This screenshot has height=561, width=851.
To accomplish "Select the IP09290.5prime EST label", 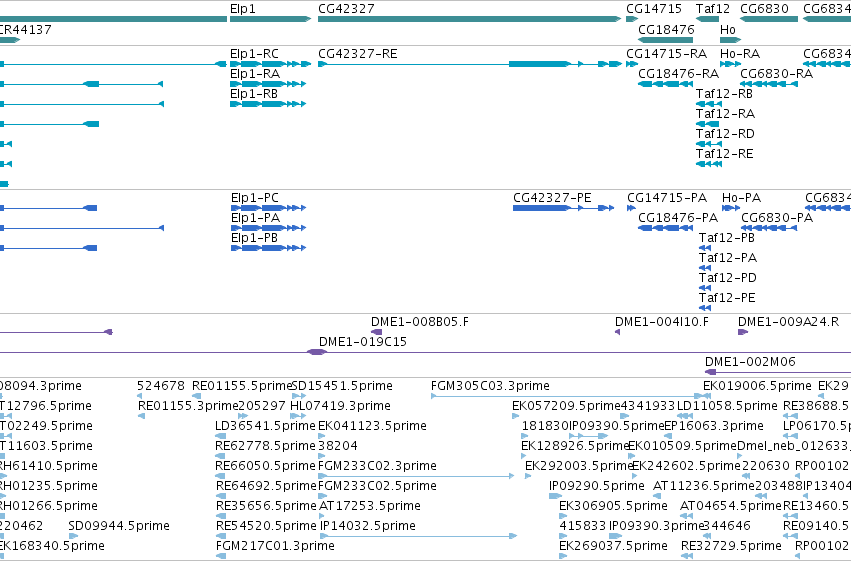I will point(597,487).
